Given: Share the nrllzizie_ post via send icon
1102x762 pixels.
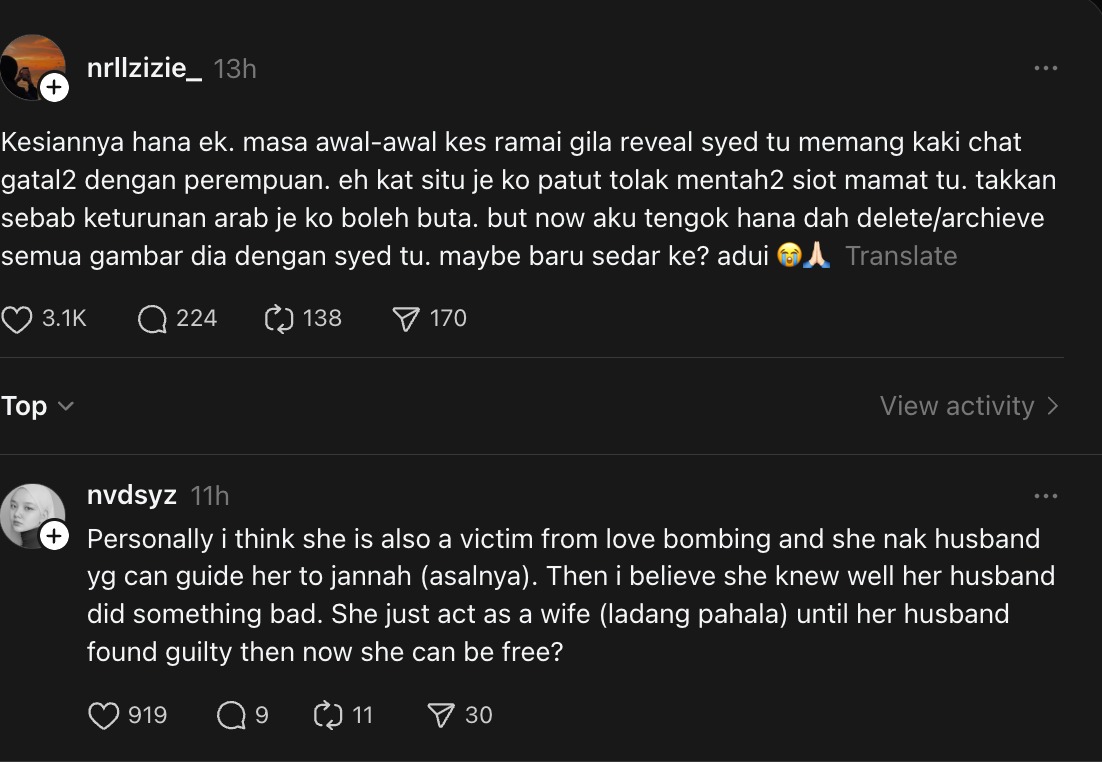Looking at the screenshot, I should tap(405, 319).
